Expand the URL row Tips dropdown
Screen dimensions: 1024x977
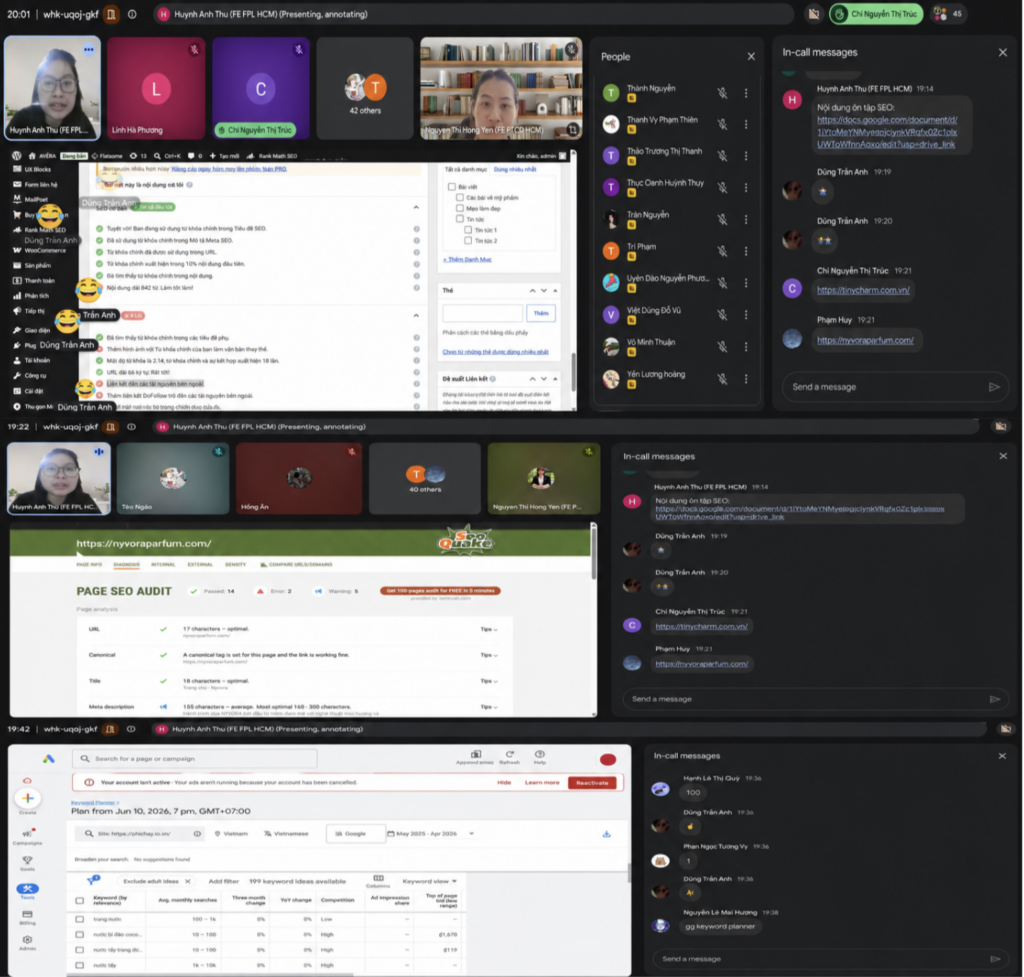tap(489, 630)
